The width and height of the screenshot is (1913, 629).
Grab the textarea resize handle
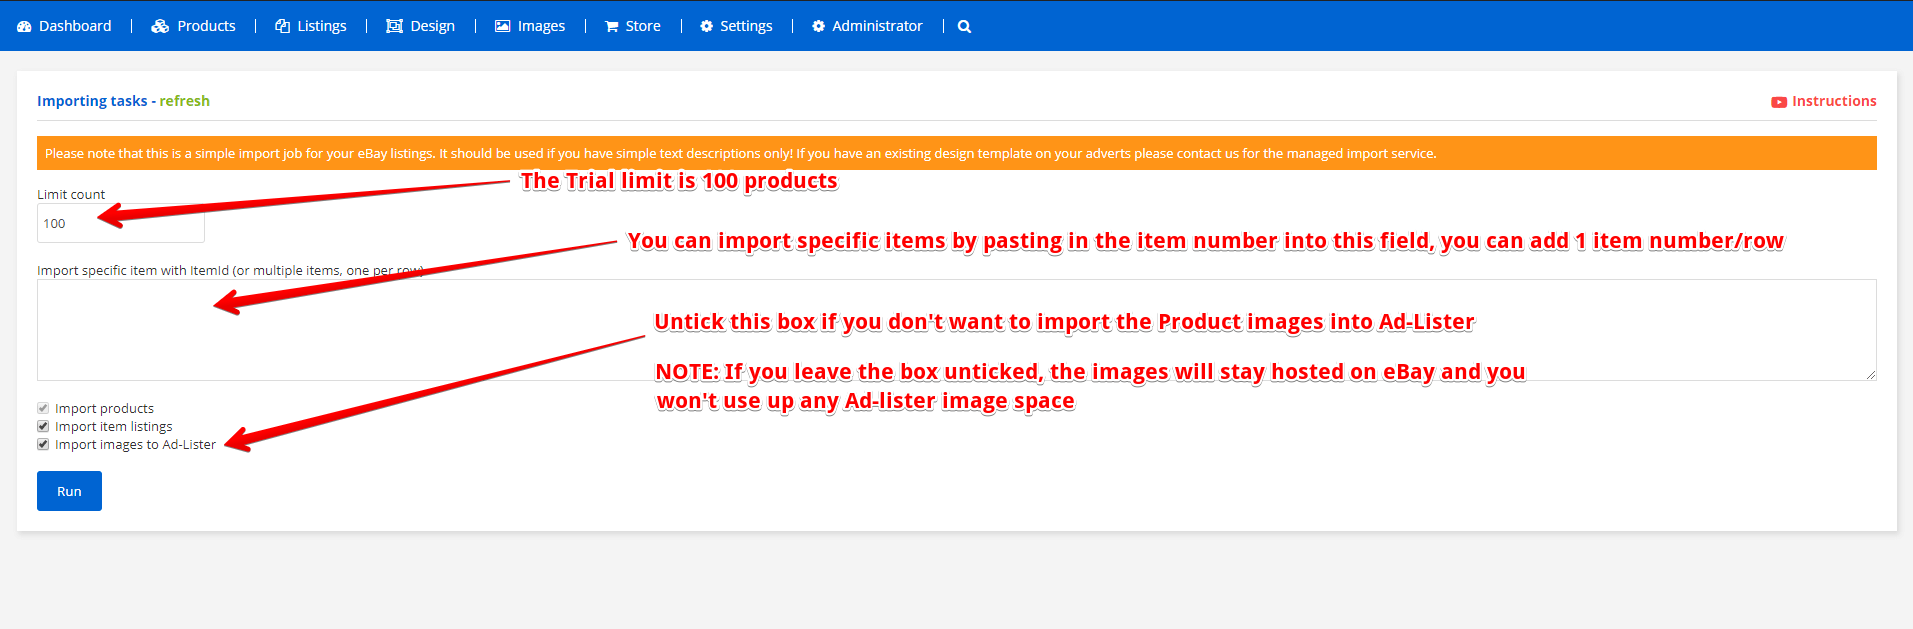(x=1870, y=374)
